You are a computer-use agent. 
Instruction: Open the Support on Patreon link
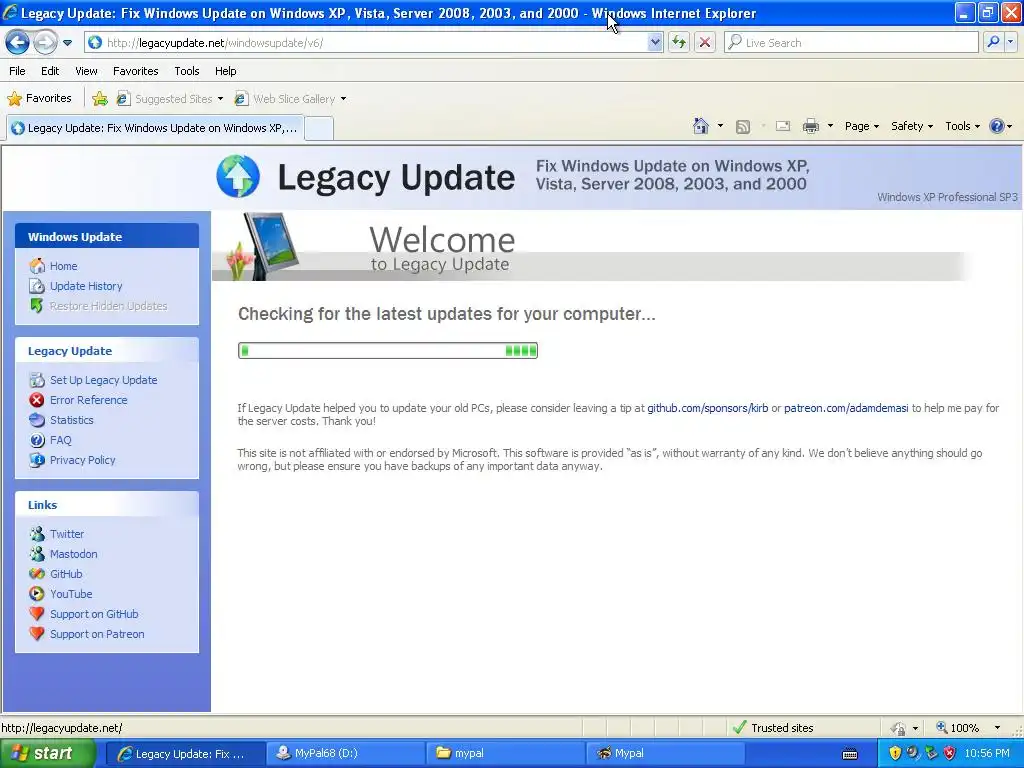click(97, 634)
